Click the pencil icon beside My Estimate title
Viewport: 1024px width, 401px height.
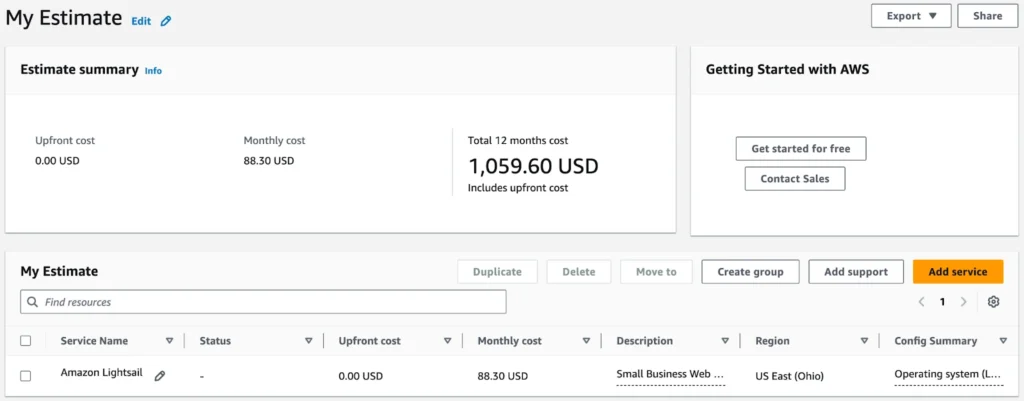pos(166,21)
